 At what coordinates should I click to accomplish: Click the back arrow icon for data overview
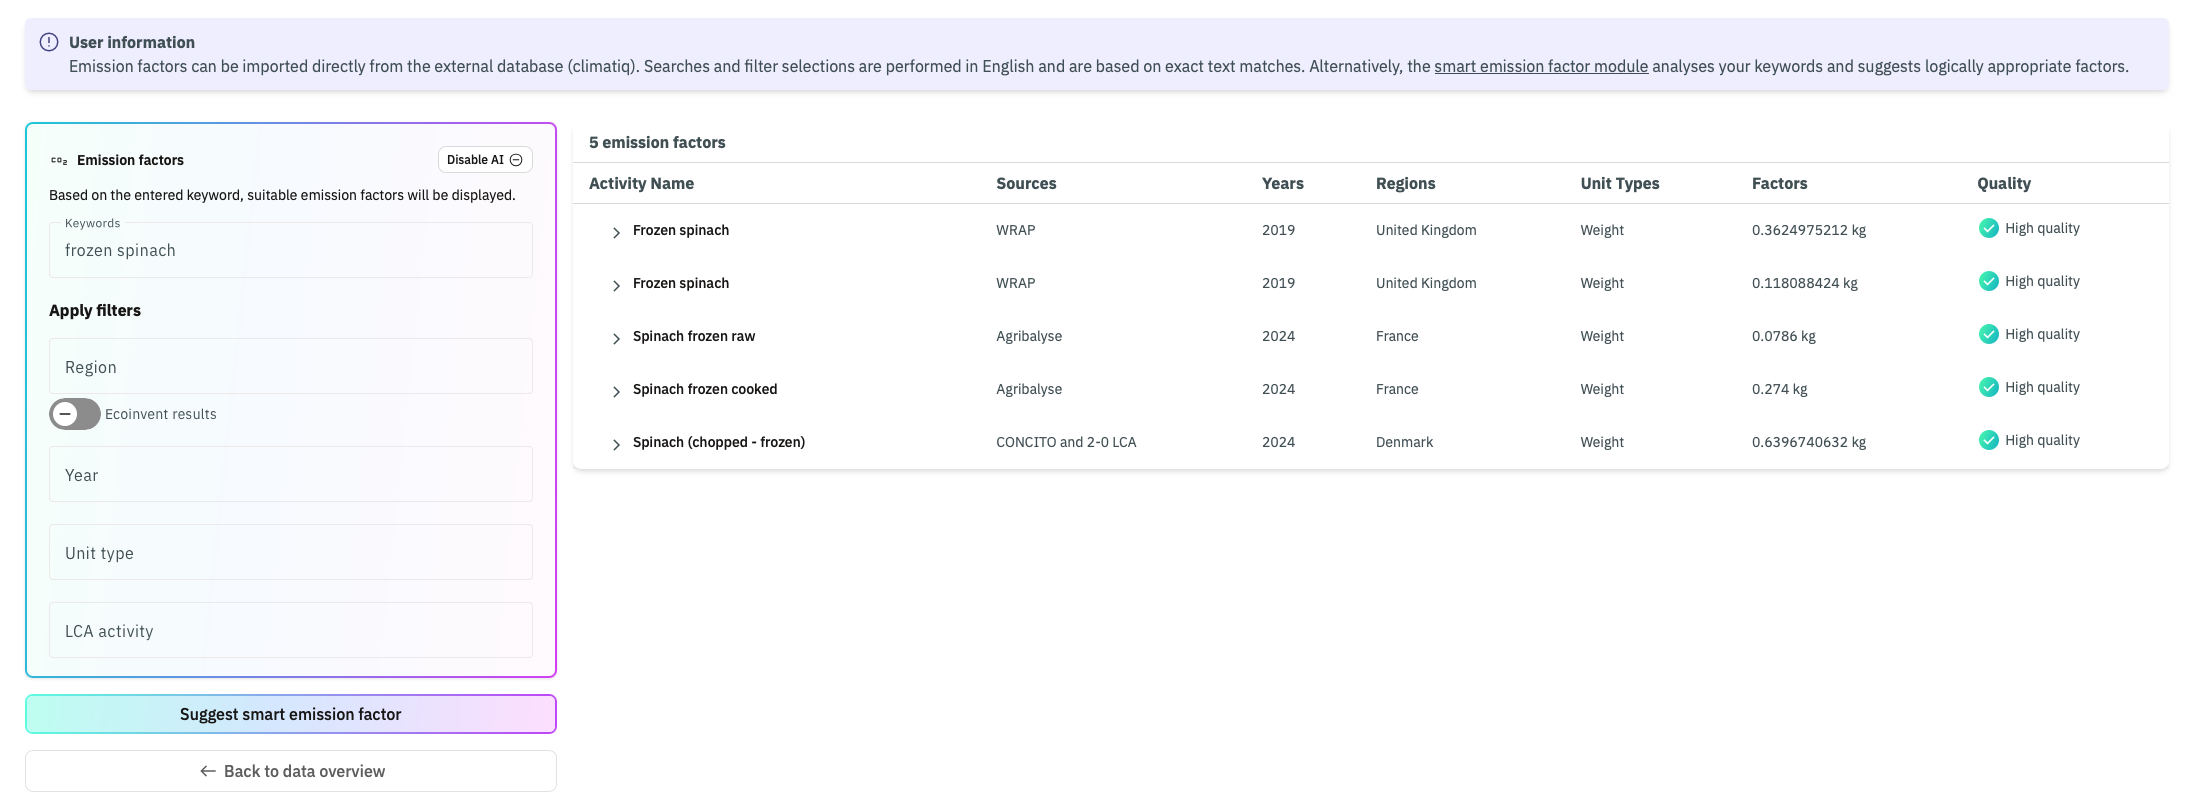(208, 771)
